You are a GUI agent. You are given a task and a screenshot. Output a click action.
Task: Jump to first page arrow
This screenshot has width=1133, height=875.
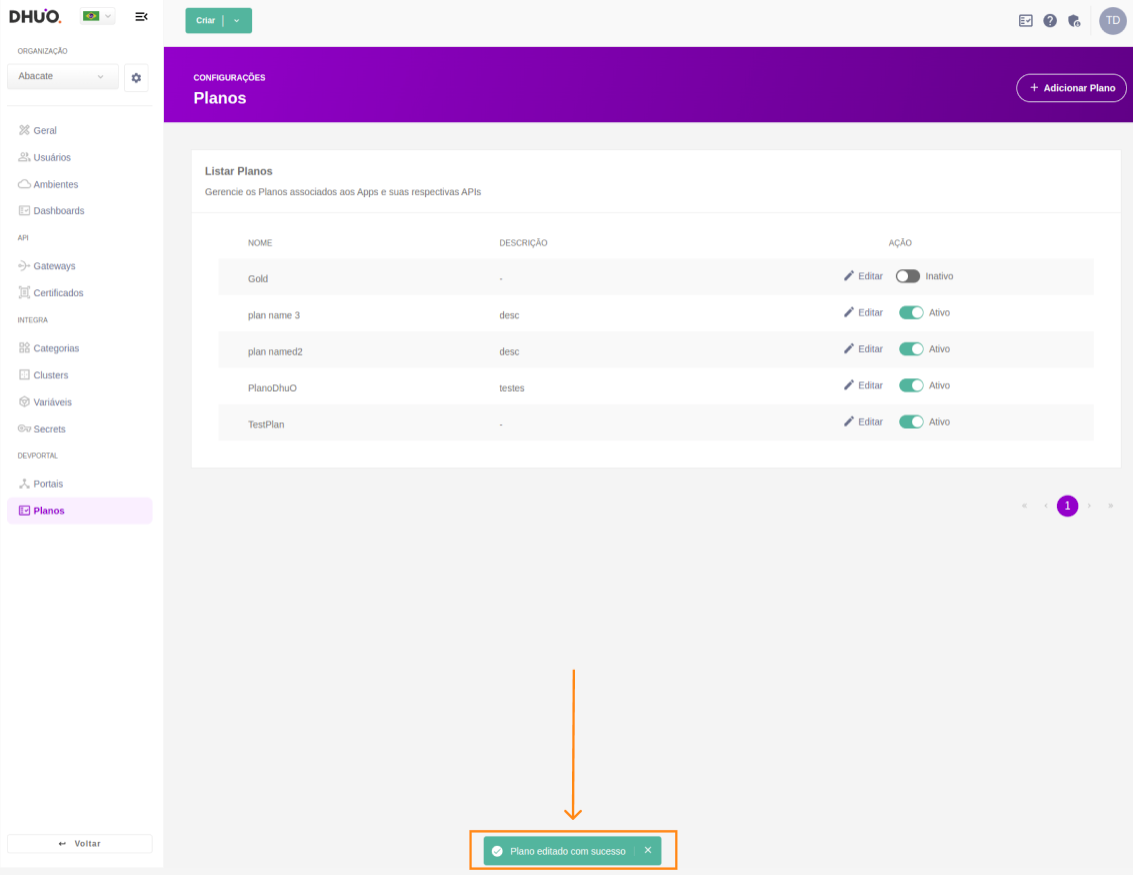1024,506
